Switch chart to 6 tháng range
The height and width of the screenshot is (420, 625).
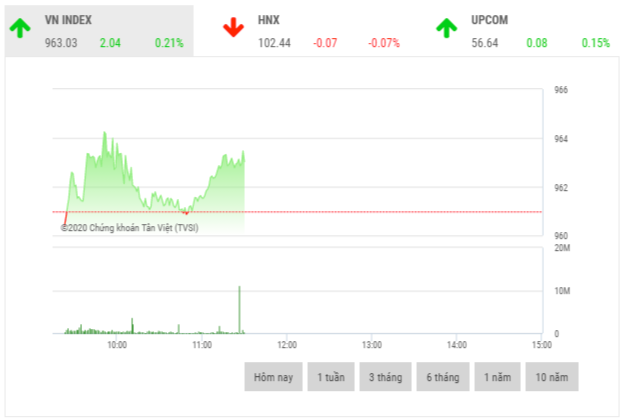pos(442,377)
